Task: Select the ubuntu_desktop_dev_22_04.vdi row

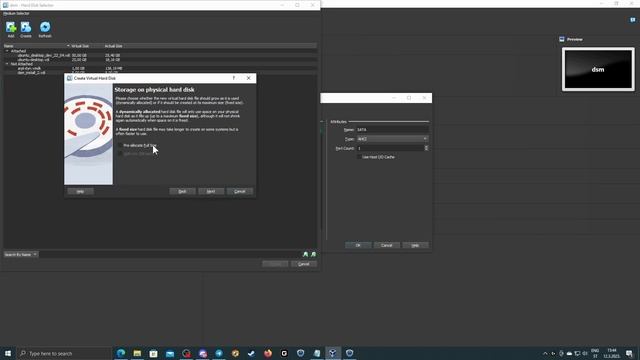Action: (160, 55)
